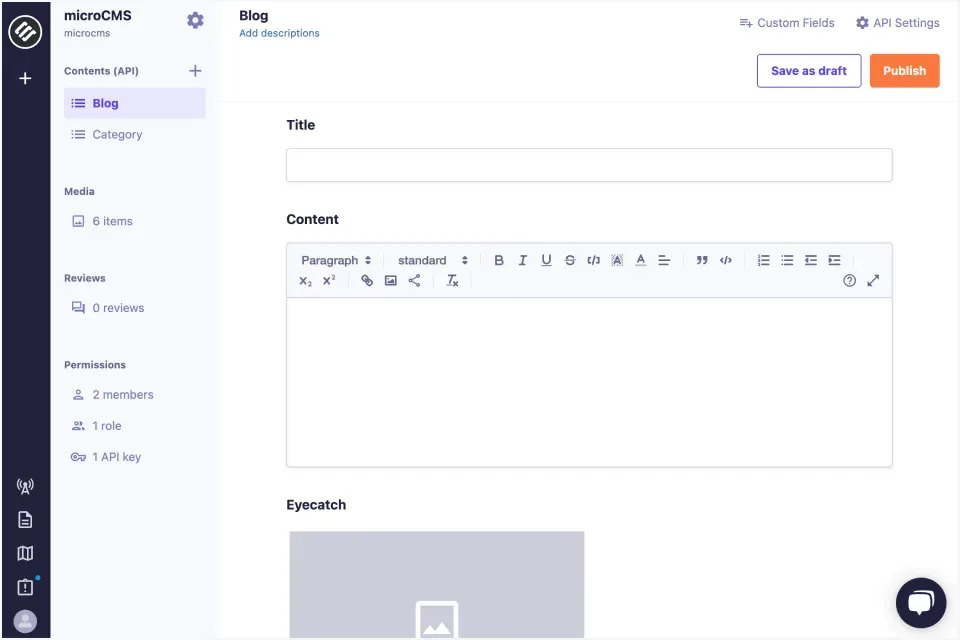Screen dimensions: 960x640
Task: Apply strikethrough text formatting
Action: [x=570, y=260]
